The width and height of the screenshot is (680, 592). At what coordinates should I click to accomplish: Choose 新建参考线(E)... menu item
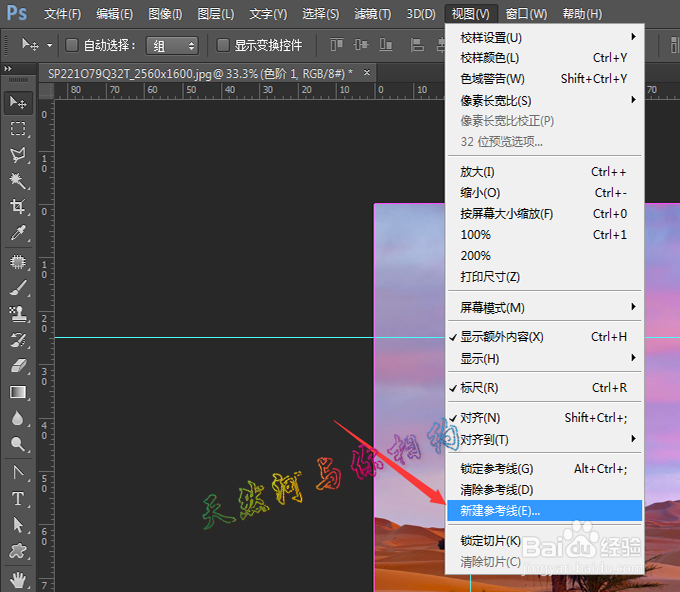pyautogui.click(x=545, y=511)
